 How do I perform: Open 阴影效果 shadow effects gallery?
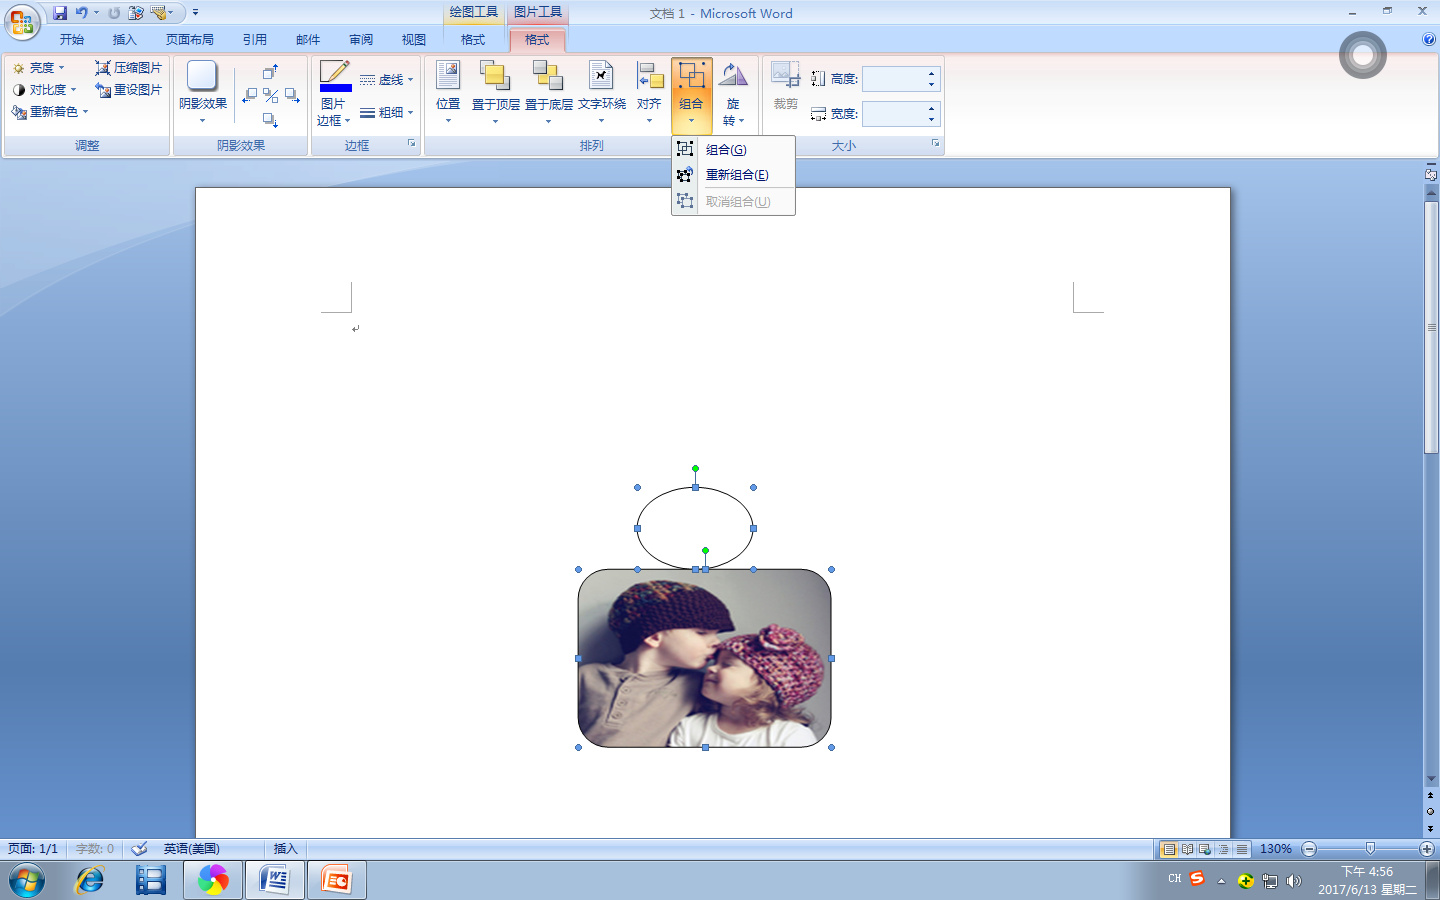(x=203, y=92)
